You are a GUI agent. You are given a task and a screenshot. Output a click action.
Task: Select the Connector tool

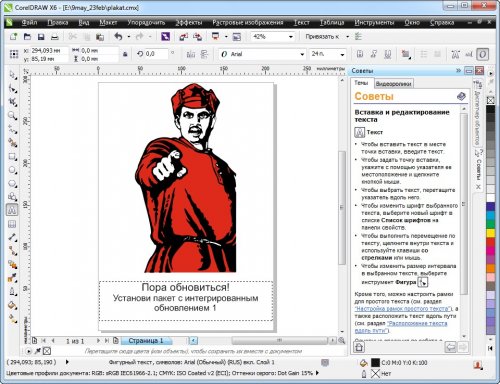(13, 251)
